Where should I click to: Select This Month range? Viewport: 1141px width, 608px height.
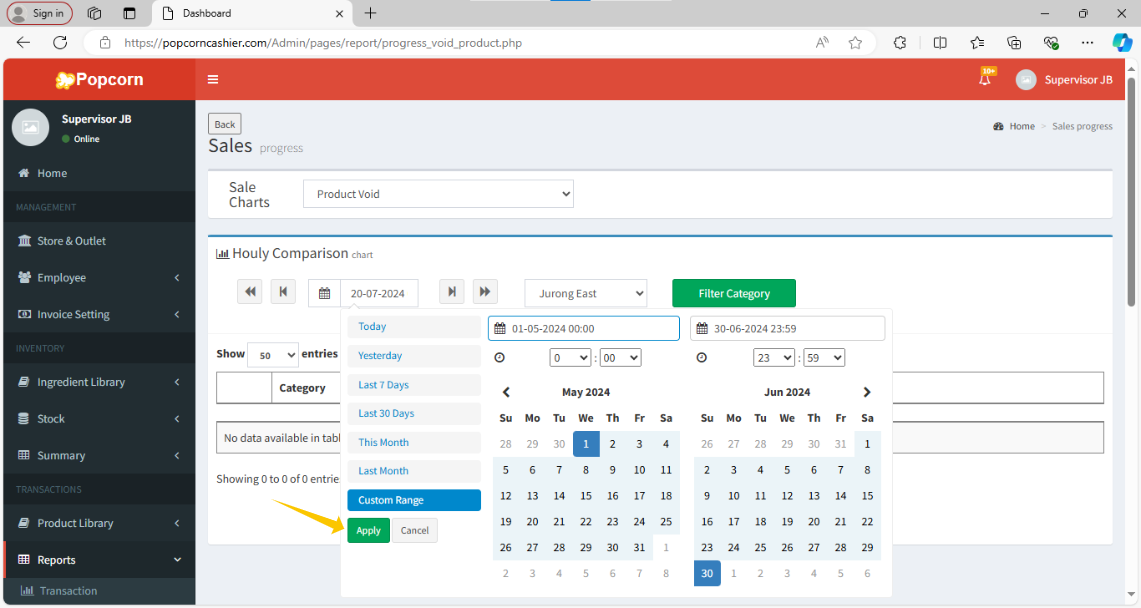[x=414, y=442]
